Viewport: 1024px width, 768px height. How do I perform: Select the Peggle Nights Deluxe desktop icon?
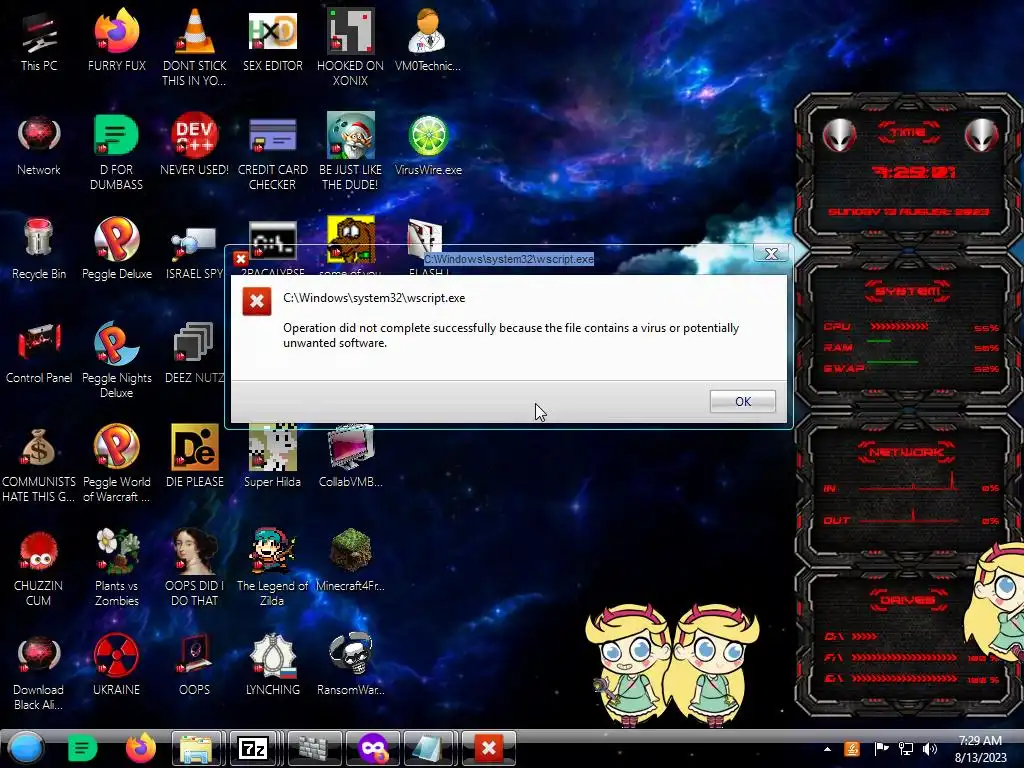(117, 359)
